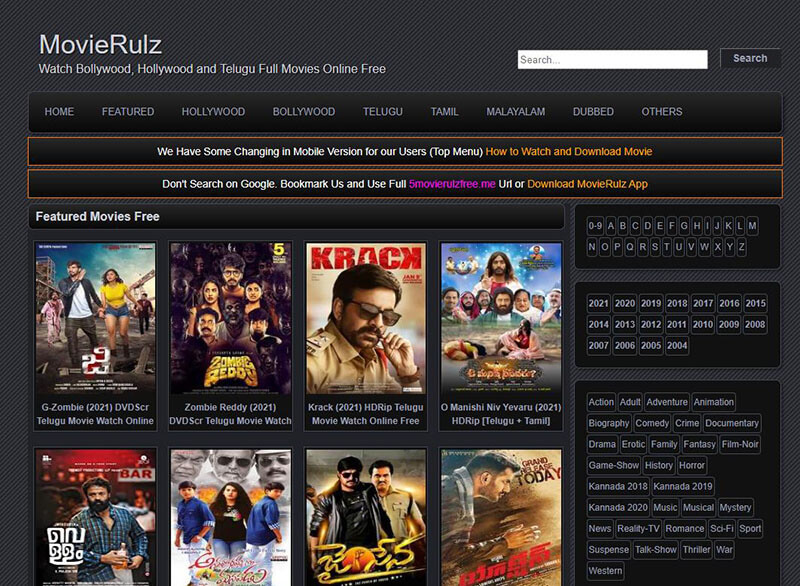
Task: Choose the Film-Noir genre tag
Action: tap(740, 444)
